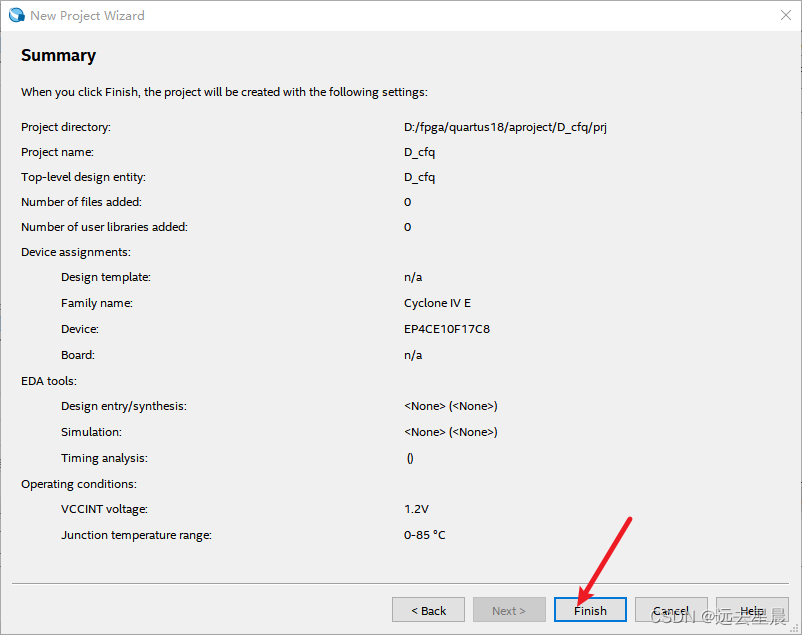Click the Quartus icon in the title bar
Screen dimensions: 802x635
16,15
